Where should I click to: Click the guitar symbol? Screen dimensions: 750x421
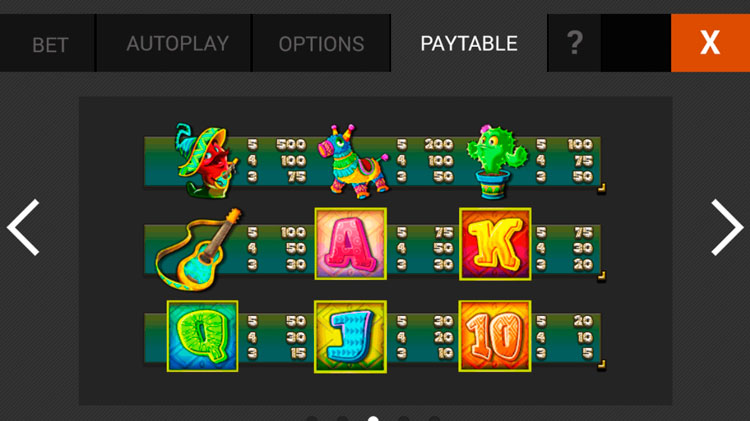[199, 249]
